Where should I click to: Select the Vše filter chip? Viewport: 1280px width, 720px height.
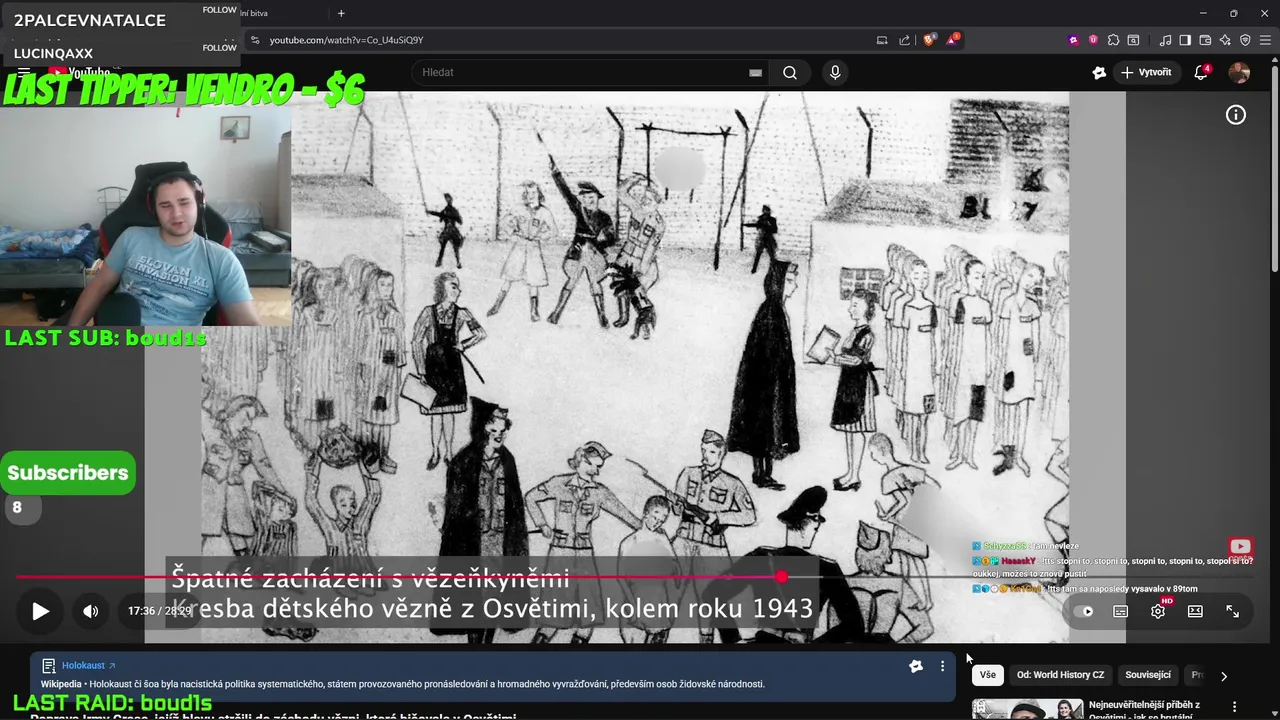pyautogui.click(x=988, y=675)
